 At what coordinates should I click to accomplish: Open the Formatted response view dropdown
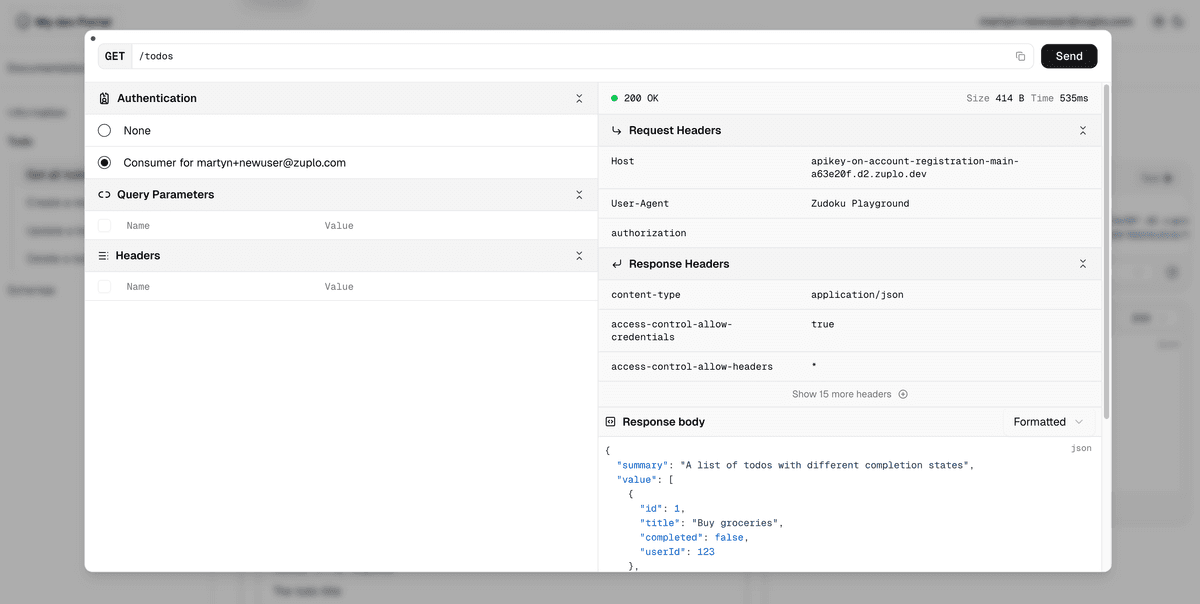point(1048,422)
